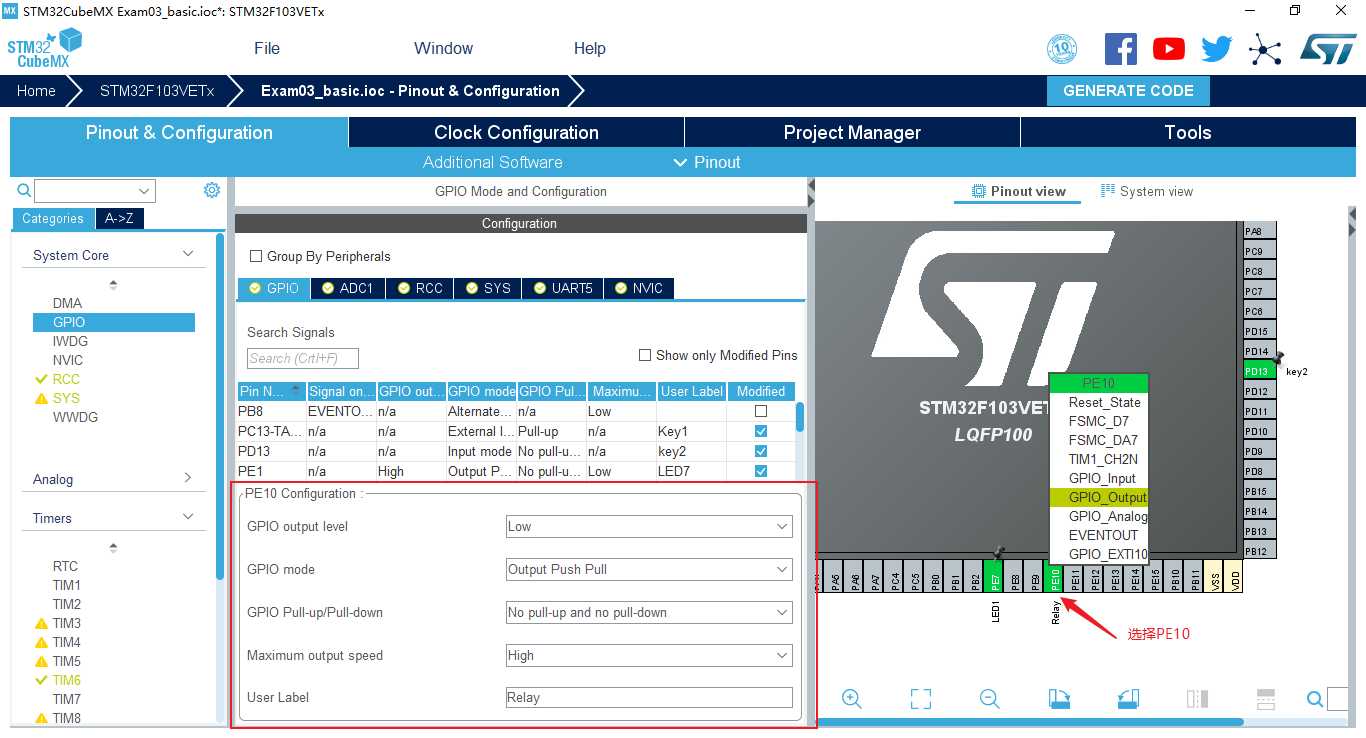Switch to Project Manager tab
1366x738 pixels.
point(852,132)
